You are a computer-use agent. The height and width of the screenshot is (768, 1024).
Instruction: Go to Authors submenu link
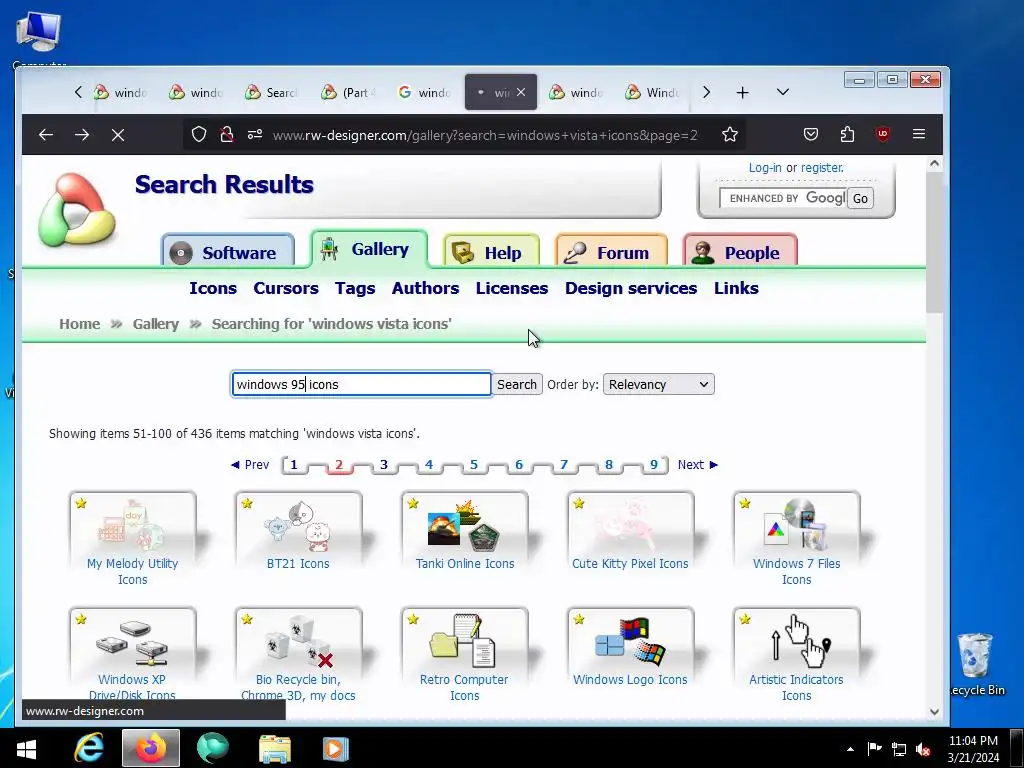[425, 288]
